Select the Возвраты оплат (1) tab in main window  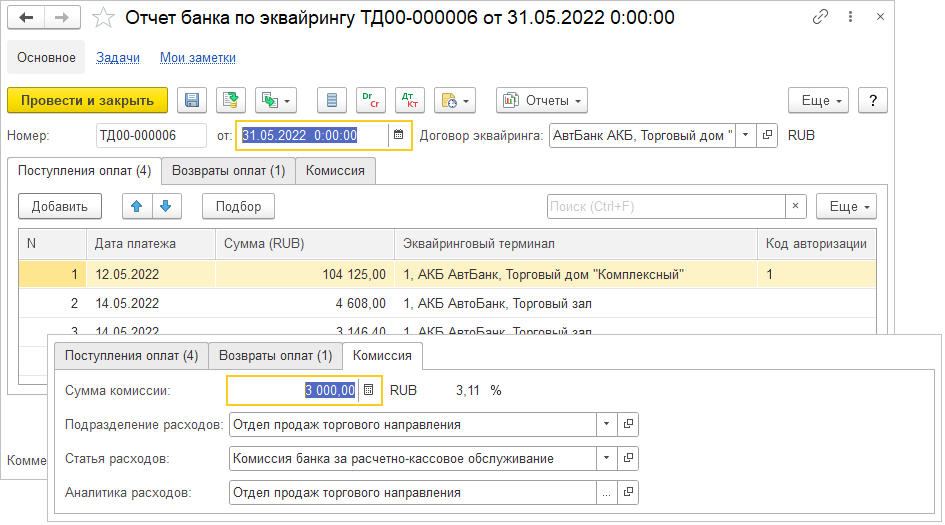point(228,171)
